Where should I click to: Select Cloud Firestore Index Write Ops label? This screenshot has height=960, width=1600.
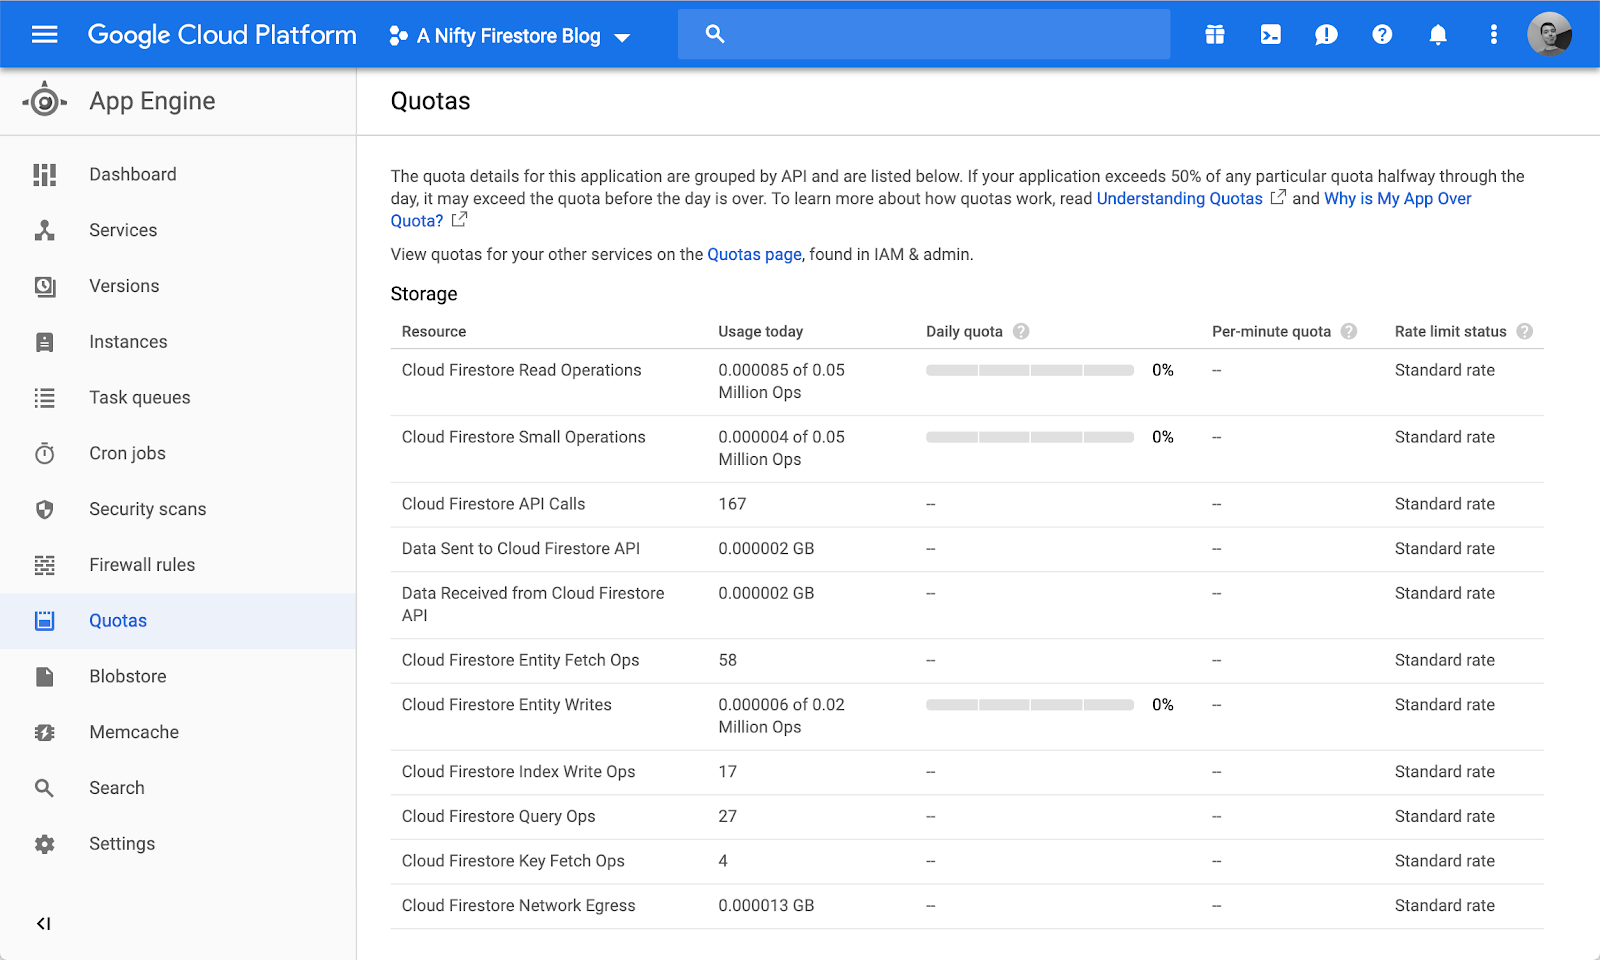[518, 772]
